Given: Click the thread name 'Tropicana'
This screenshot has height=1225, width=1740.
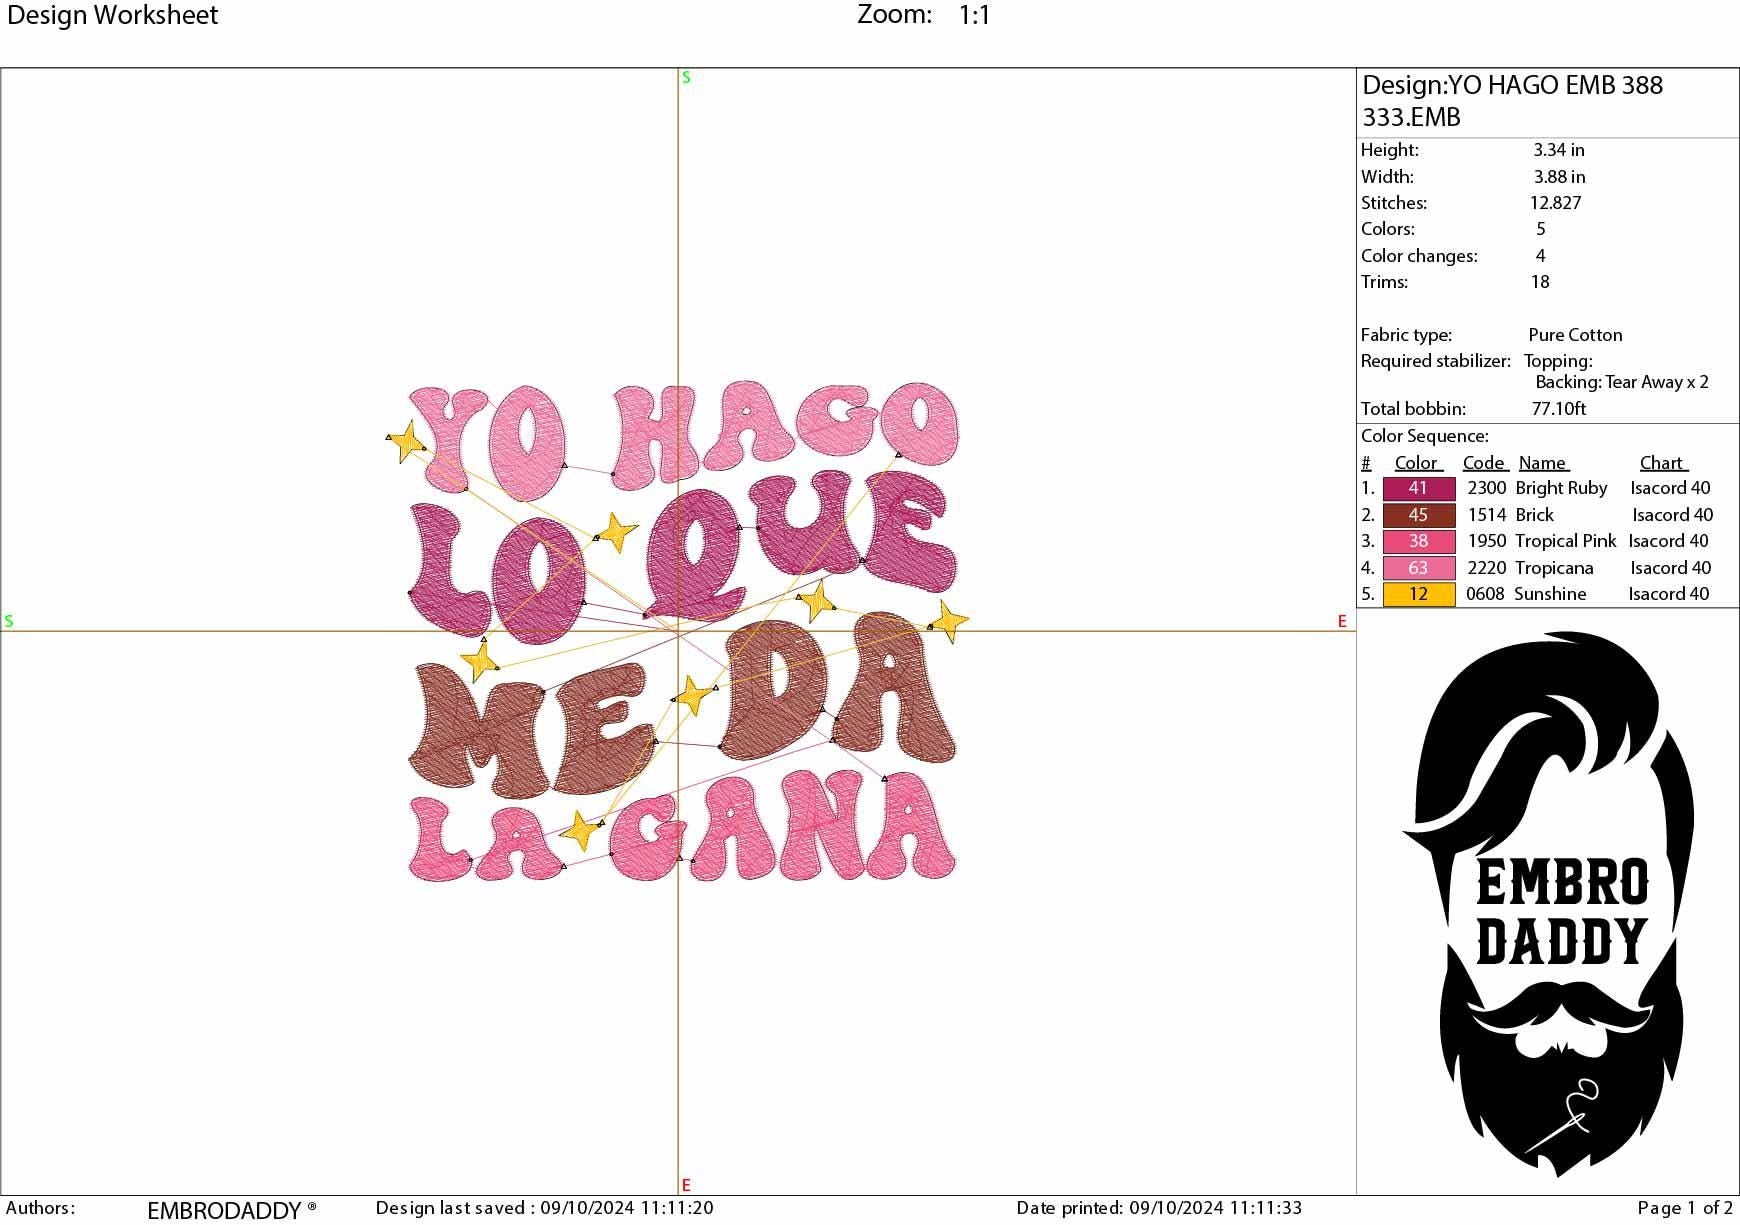Looking at the screenshot, I should [1554, 568].
